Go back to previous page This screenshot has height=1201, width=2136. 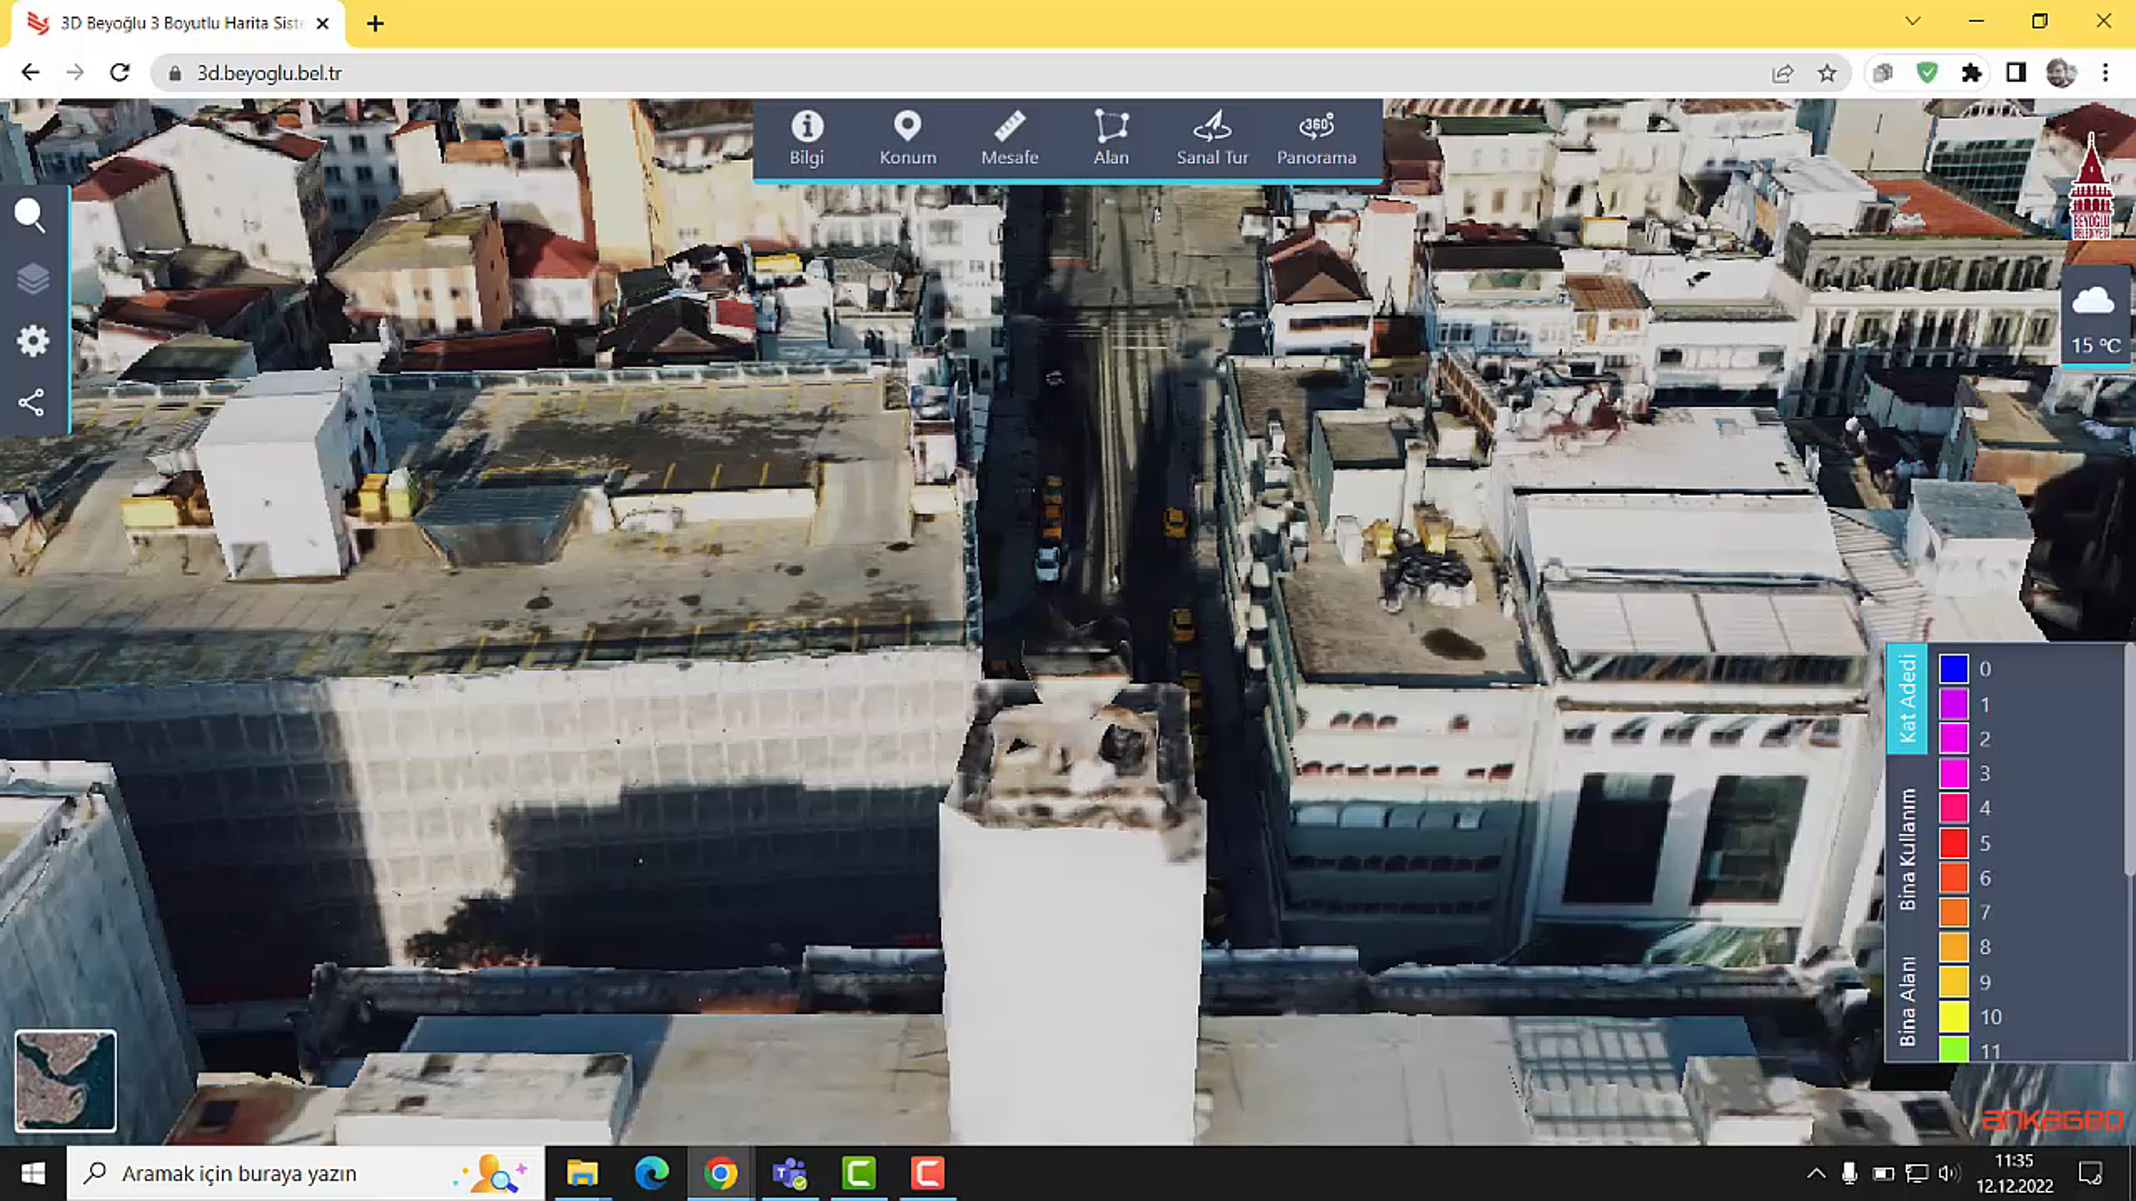point(30,73)
